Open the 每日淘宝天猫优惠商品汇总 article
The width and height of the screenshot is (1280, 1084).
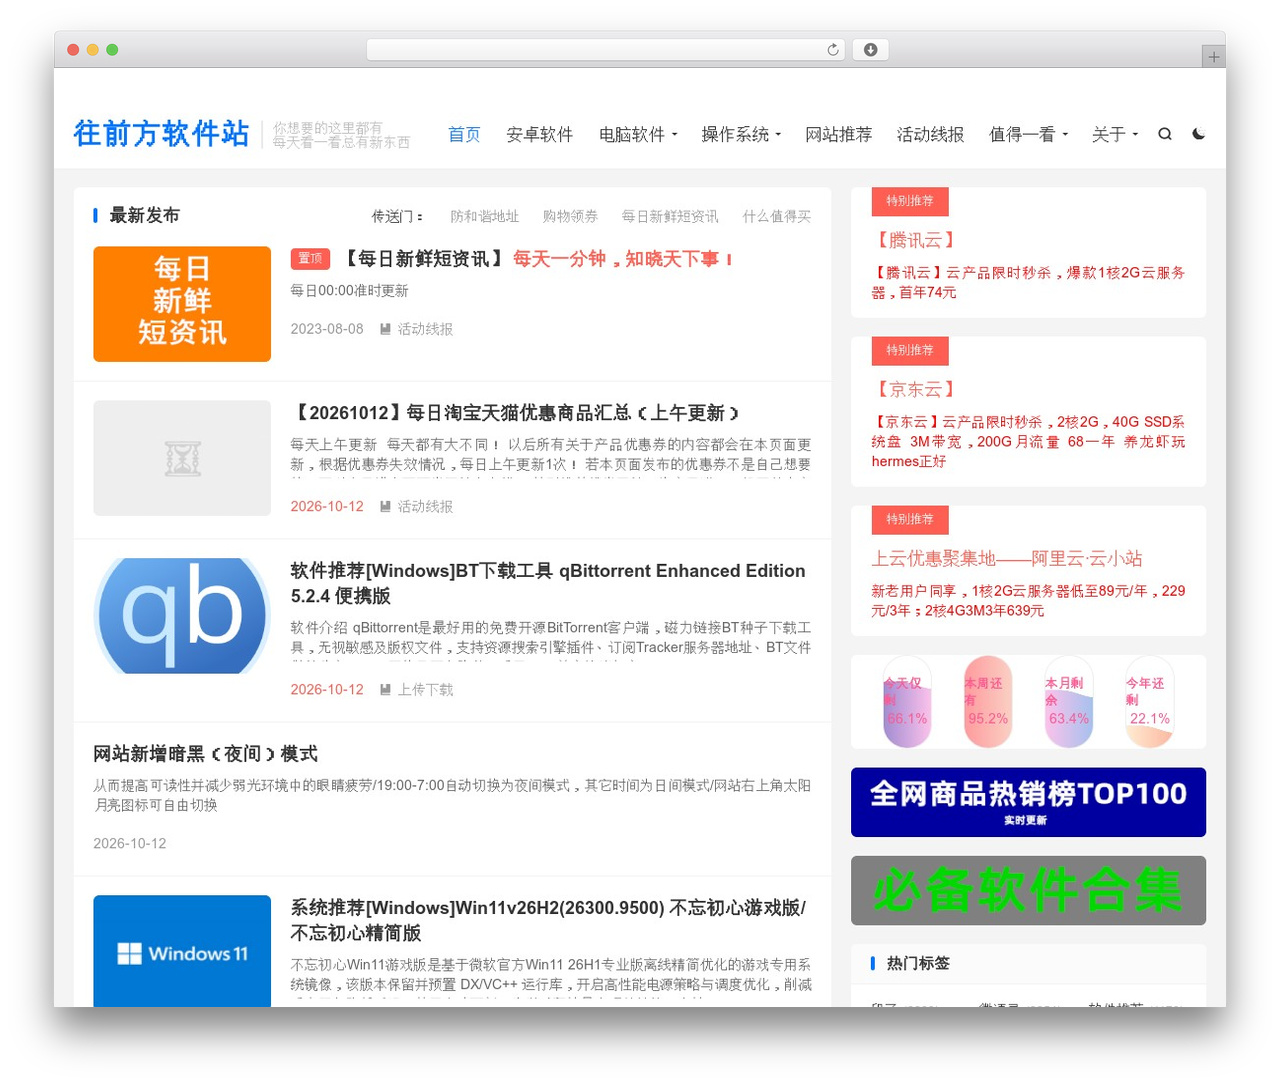point(515,413)
